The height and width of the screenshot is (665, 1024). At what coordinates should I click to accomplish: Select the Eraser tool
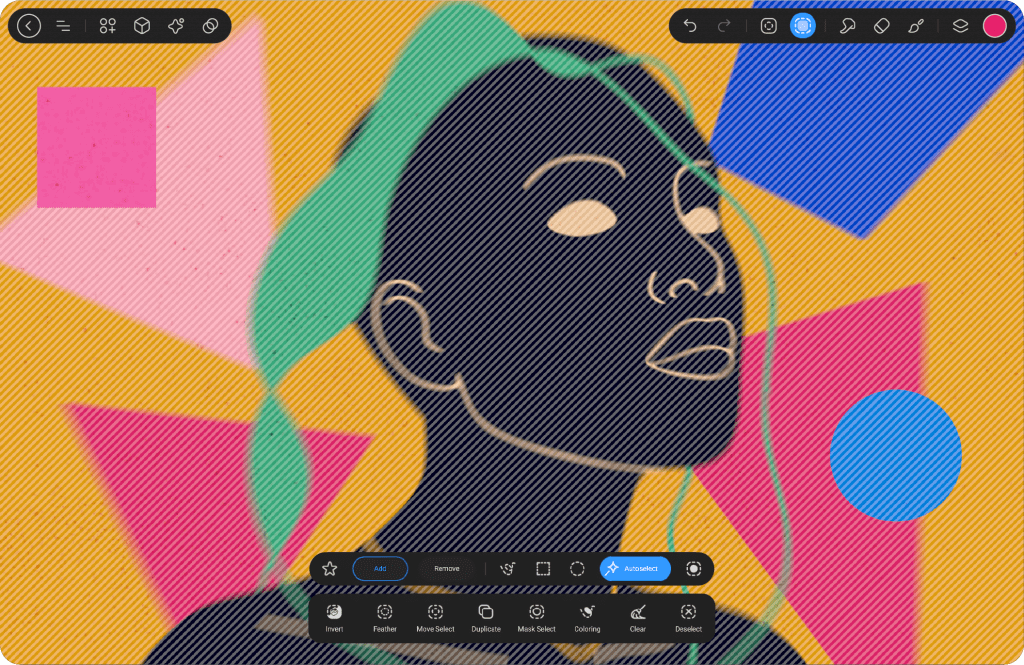[881, 26]
